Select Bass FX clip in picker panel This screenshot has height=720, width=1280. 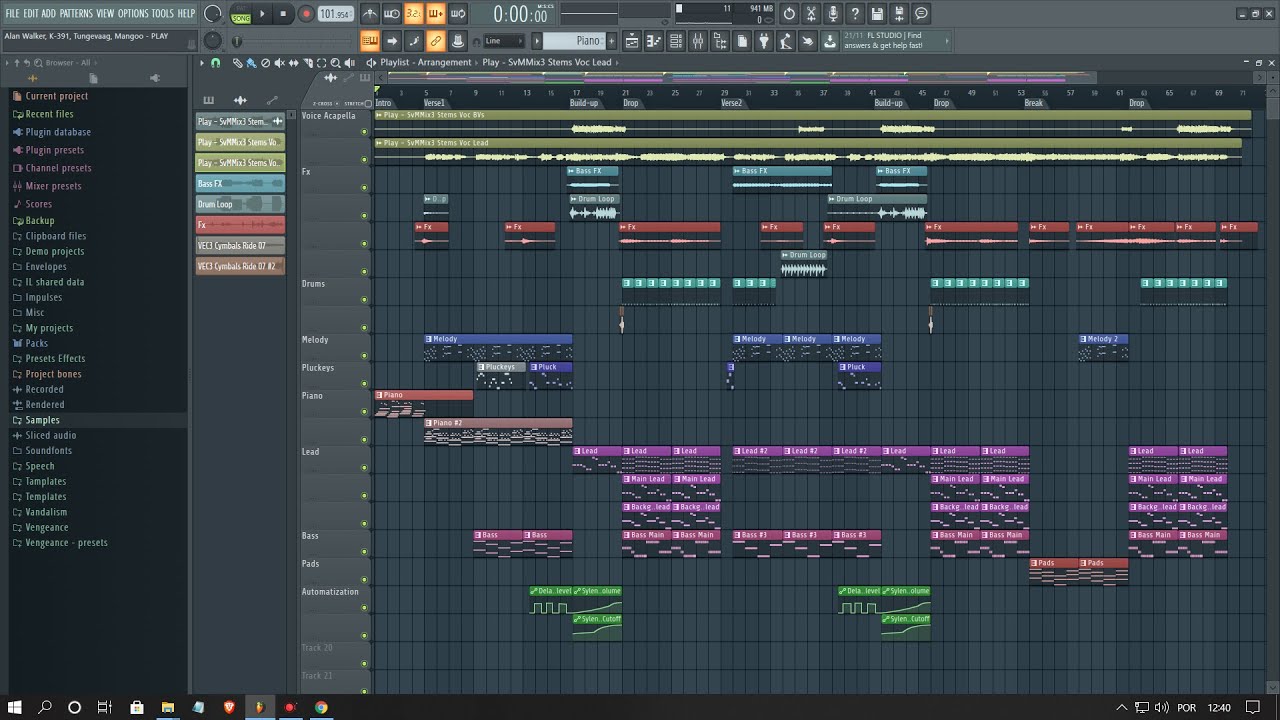click(x=240, y=183)
